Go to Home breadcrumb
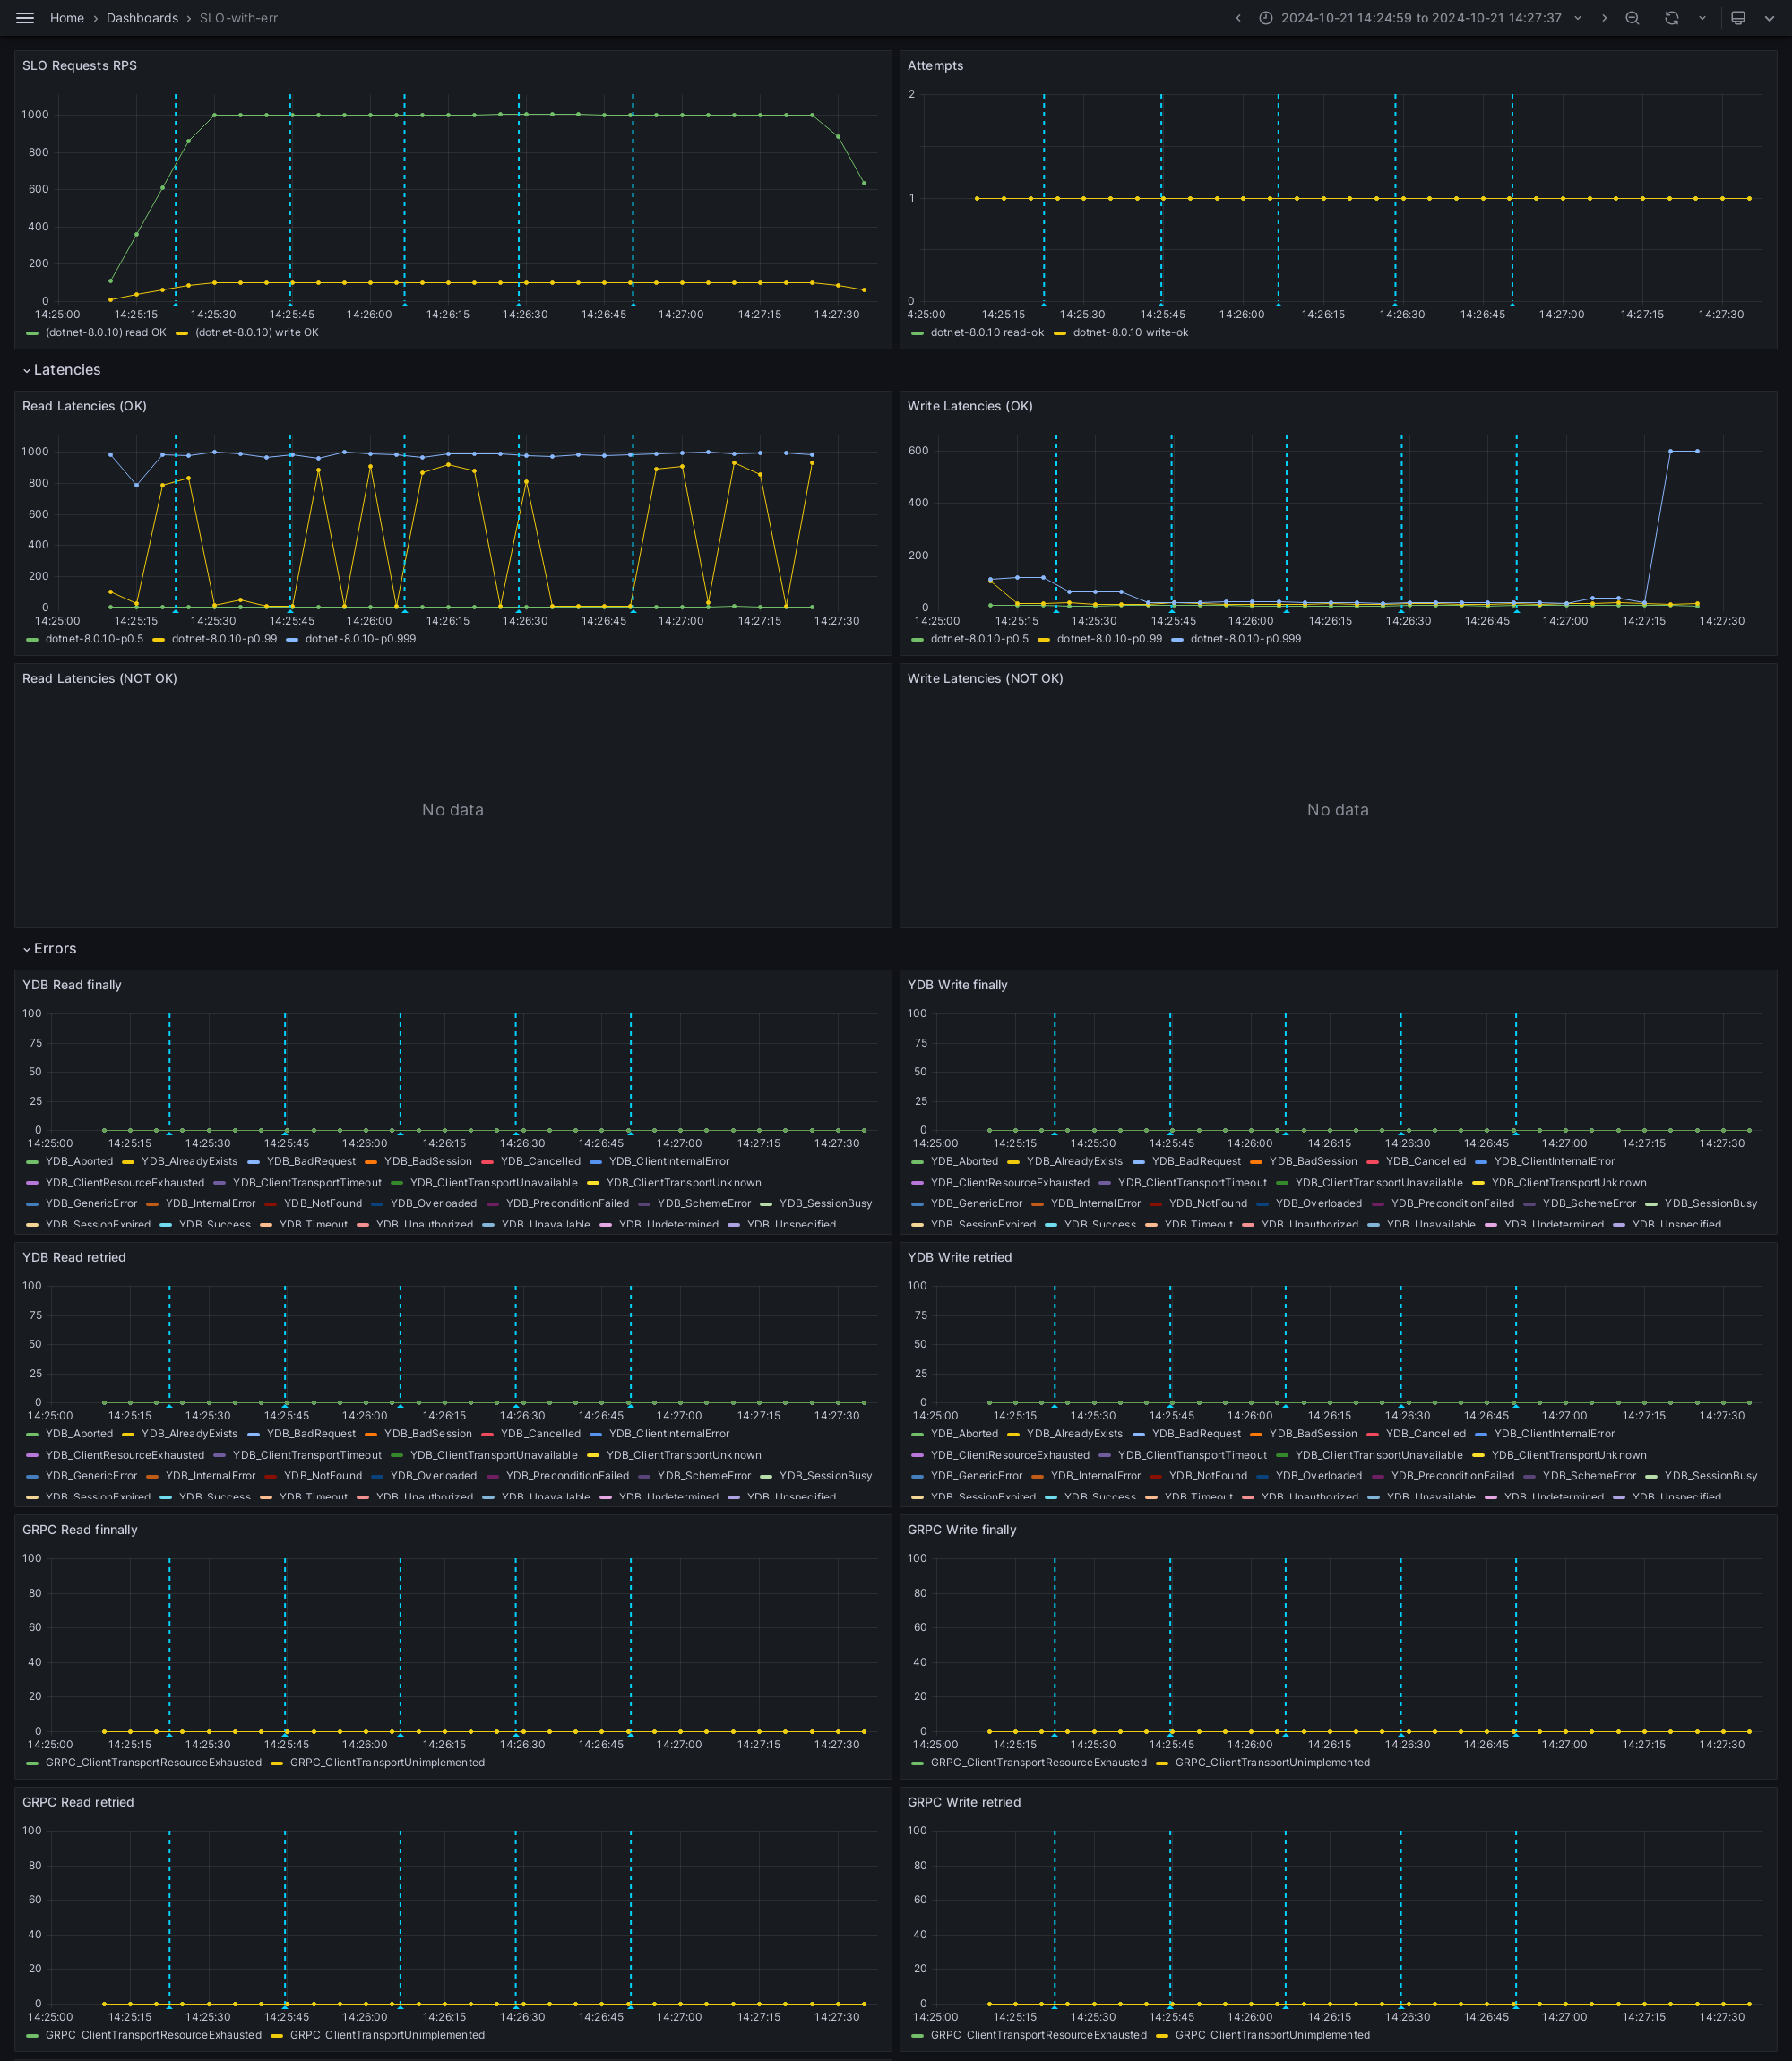 click(x=67, y=18)
